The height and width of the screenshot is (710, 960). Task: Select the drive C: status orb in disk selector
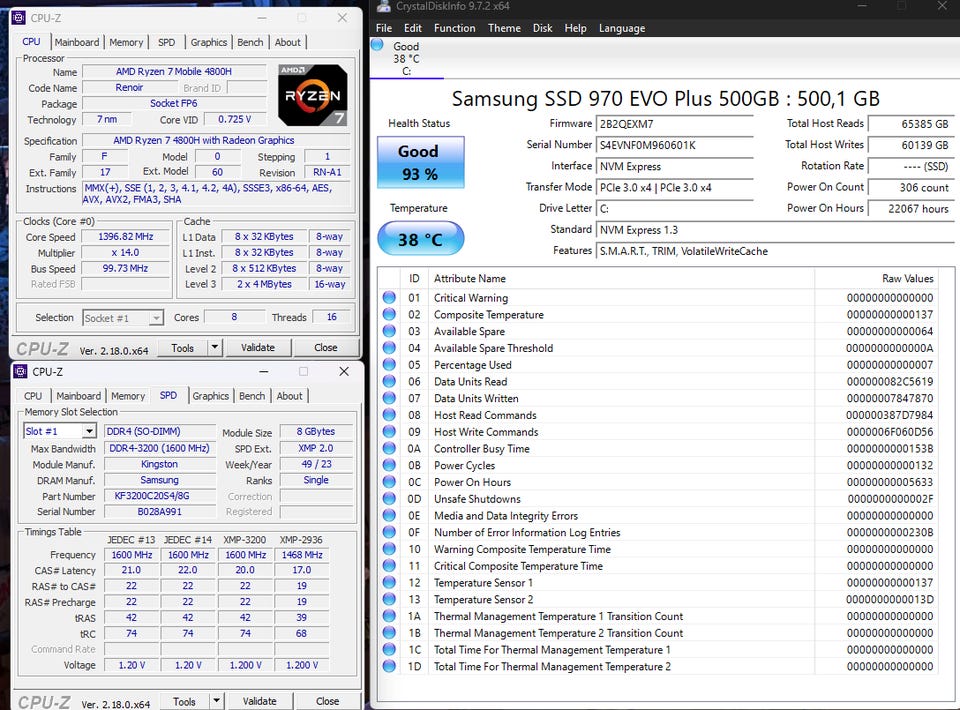tap(377, 45)
